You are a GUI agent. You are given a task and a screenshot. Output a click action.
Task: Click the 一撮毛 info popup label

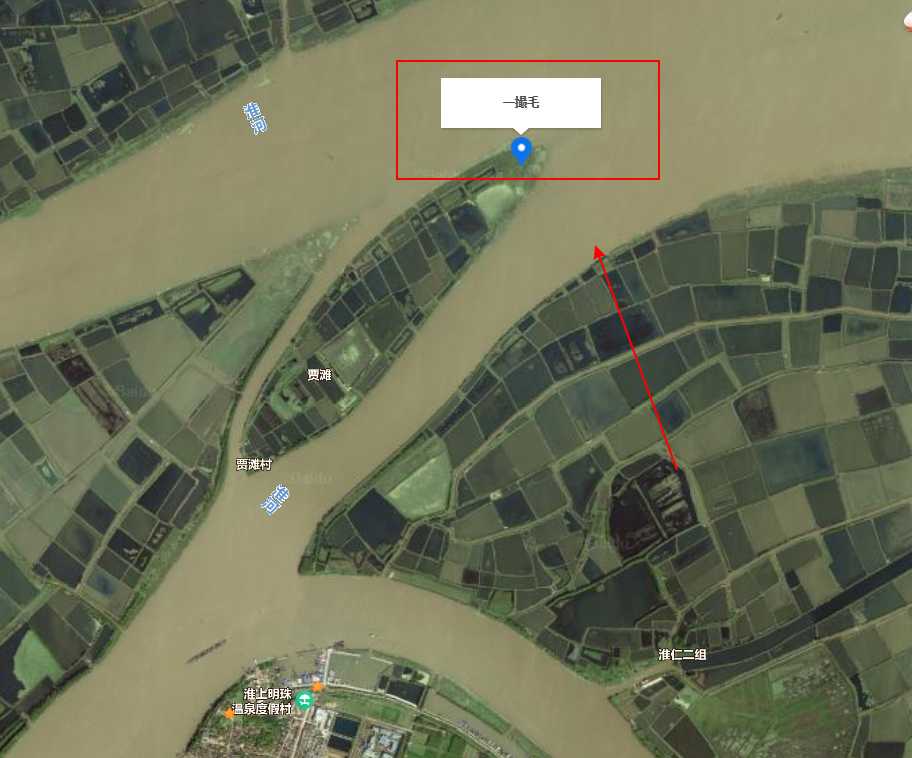pyautogui.click(x=521, y=102)
